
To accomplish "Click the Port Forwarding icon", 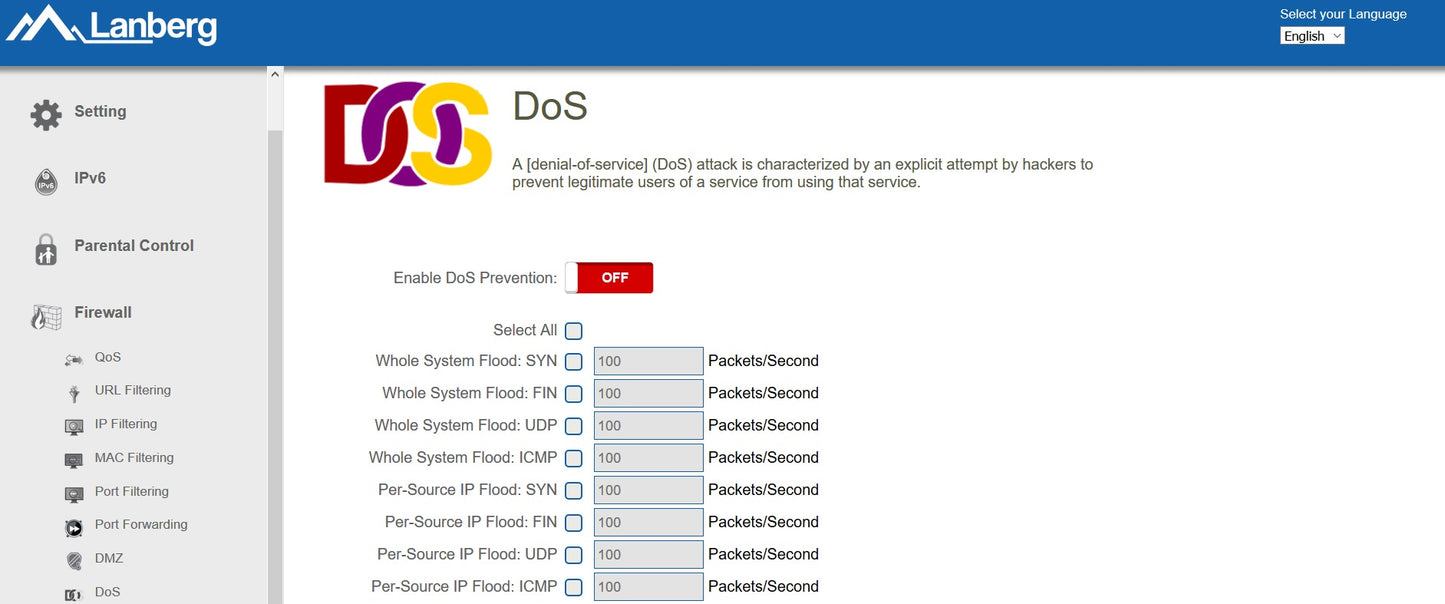I will pyautogui.click(x=74, y=527).
